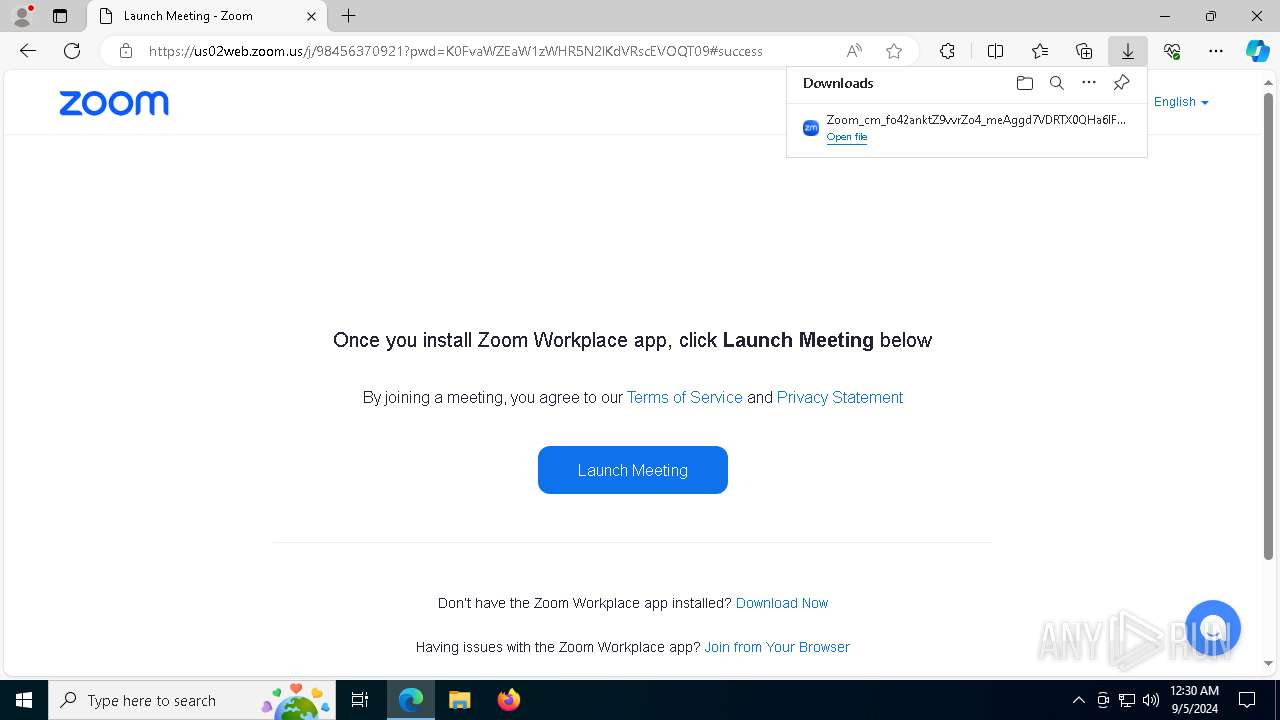The image size is (1280, 720).
Task: Open the notification center icon
Action: tap(1247, 700)
